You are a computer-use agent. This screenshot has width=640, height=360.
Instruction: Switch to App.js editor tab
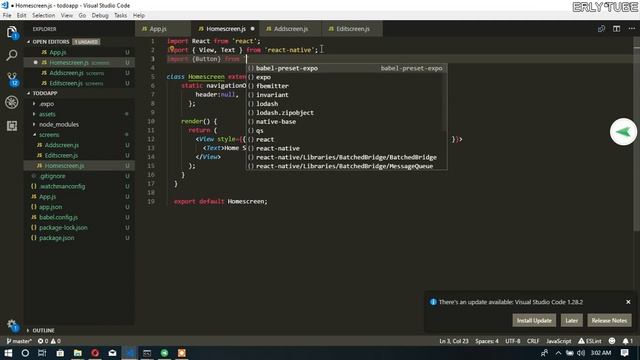(162, 29)
